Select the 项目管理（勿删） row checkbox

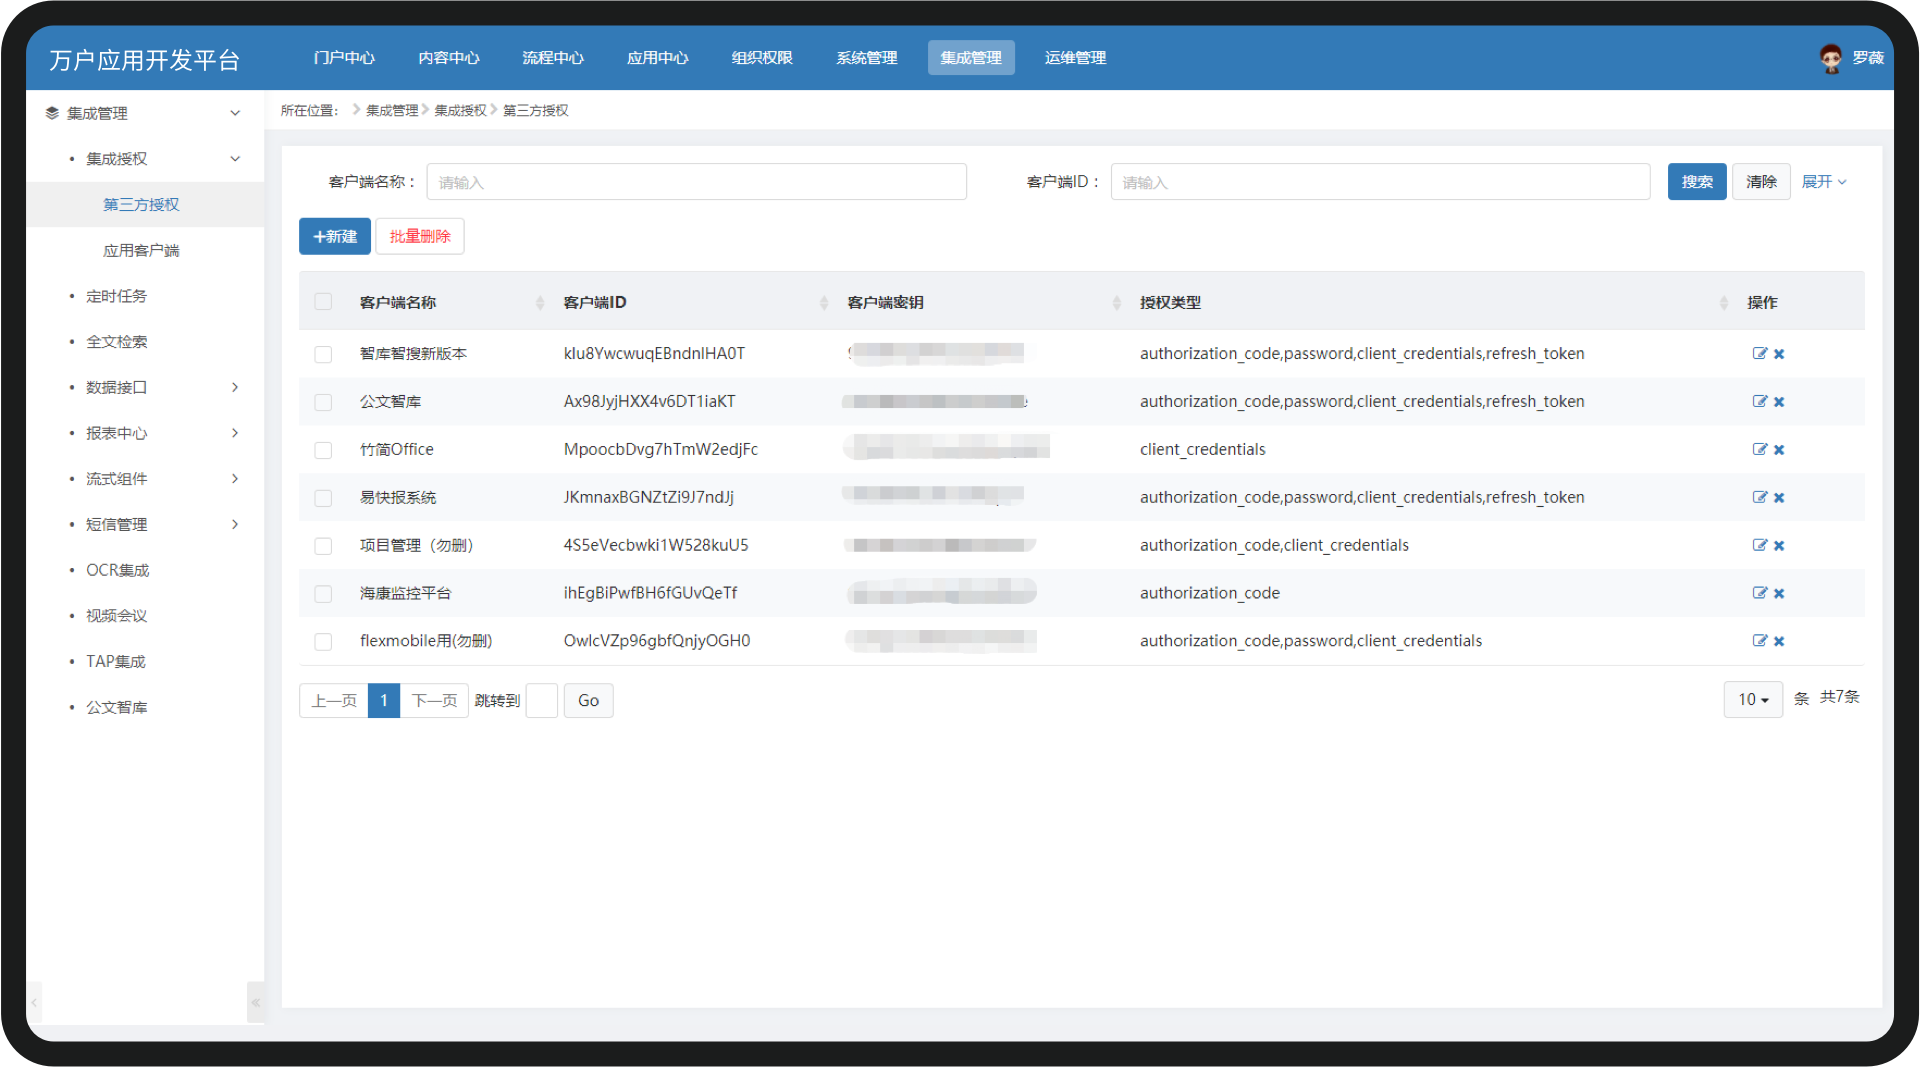[x=323, y=546]
